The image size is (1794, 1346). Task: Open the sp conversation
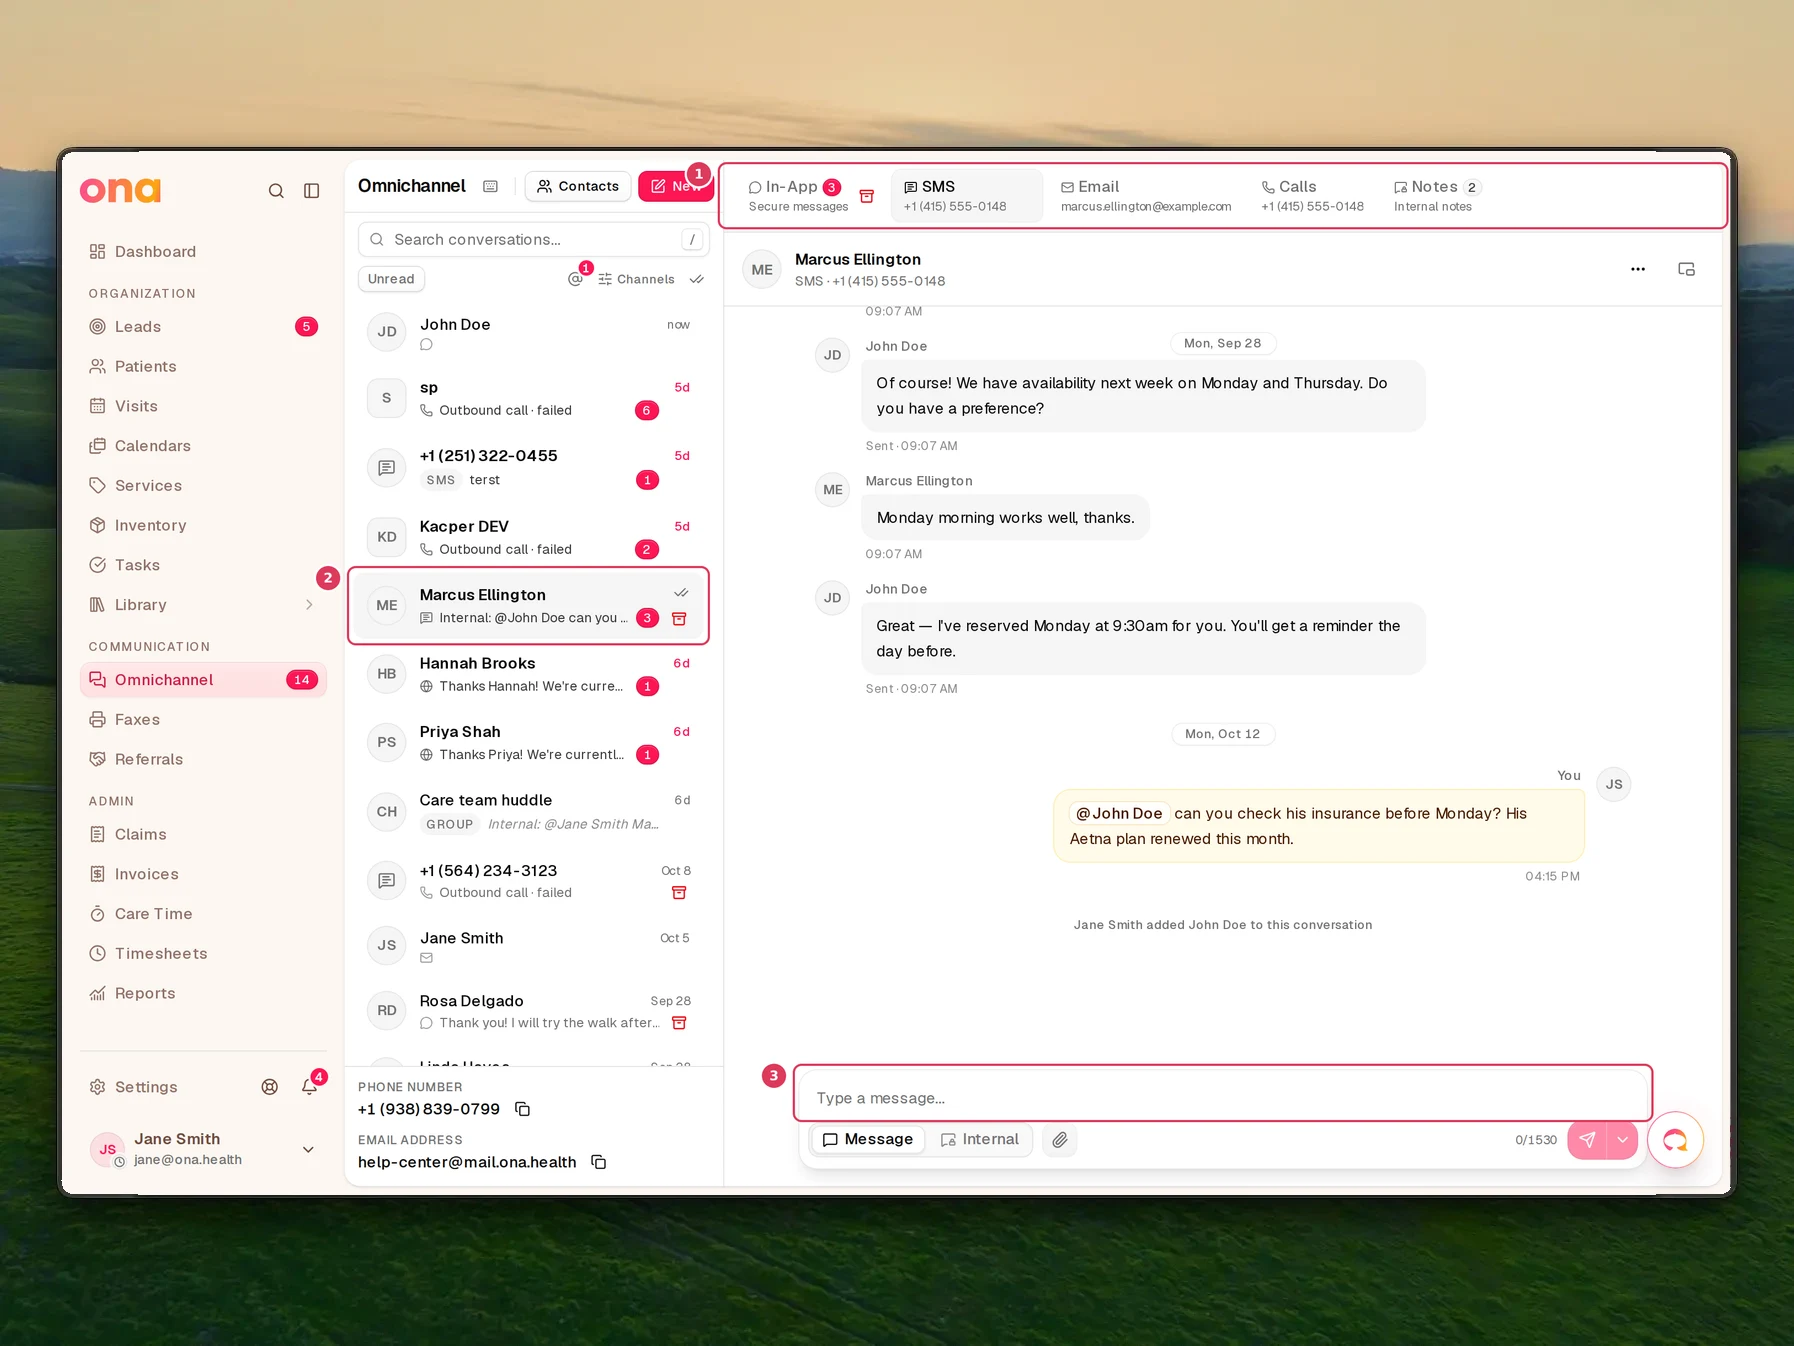click(529, 398)
